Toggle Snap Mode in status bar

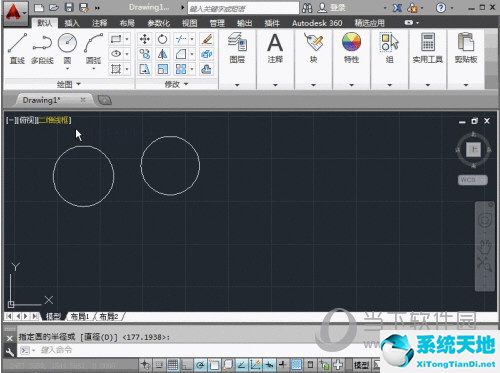pyautogui.click(x=159, y=365)
